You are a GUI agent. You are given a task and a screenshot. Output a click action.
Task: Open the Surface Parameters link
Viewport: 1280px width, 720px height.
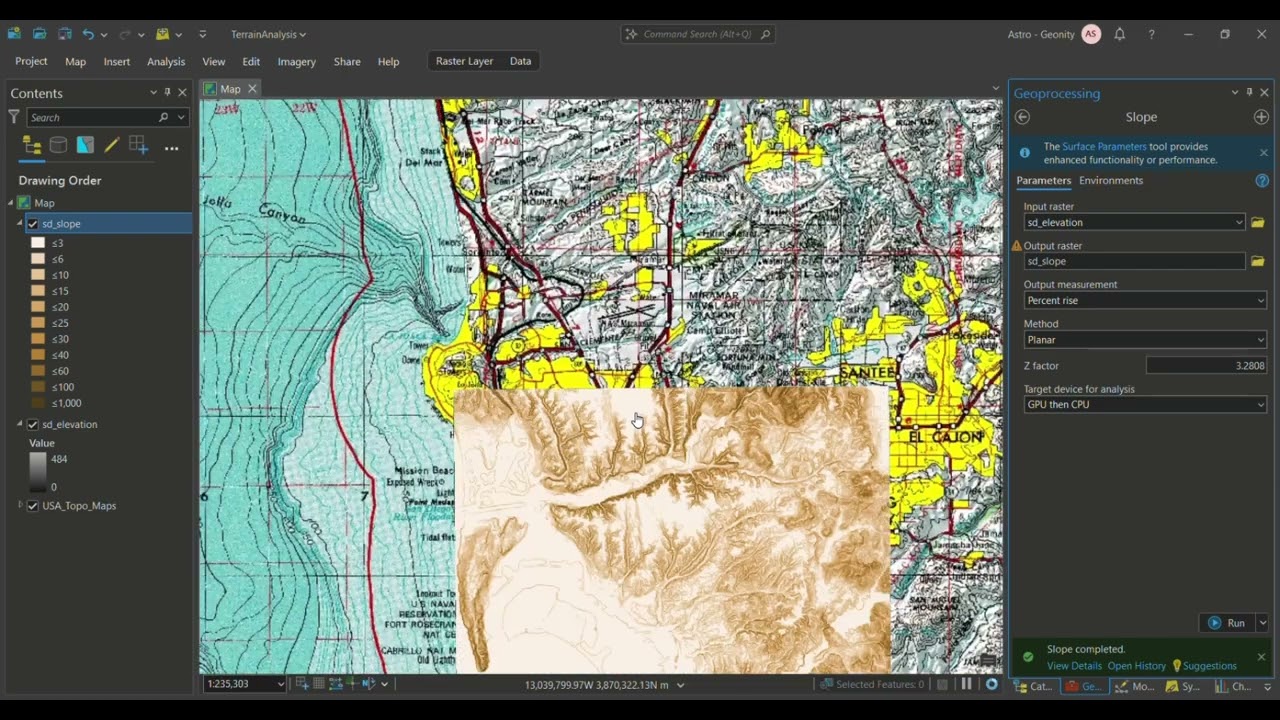1104,146
